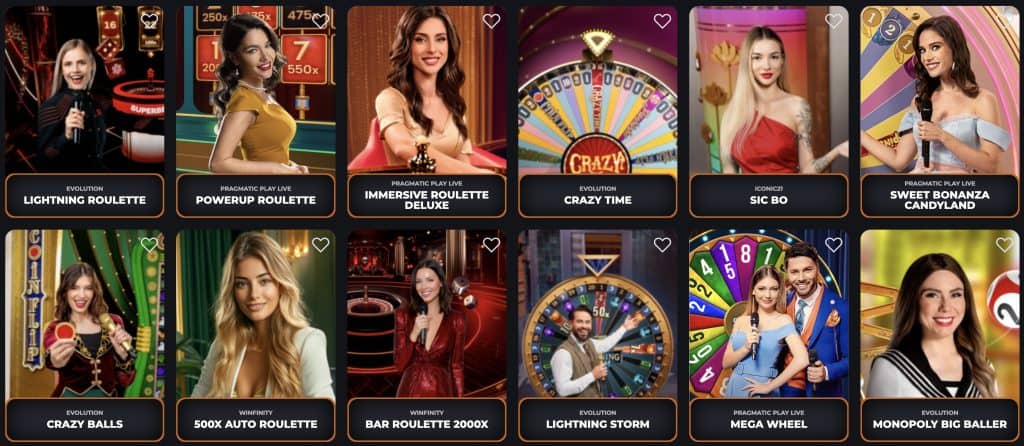
Task: Toggle heart on PowerUp Roulette card
Action: click(x=321, y=21)
